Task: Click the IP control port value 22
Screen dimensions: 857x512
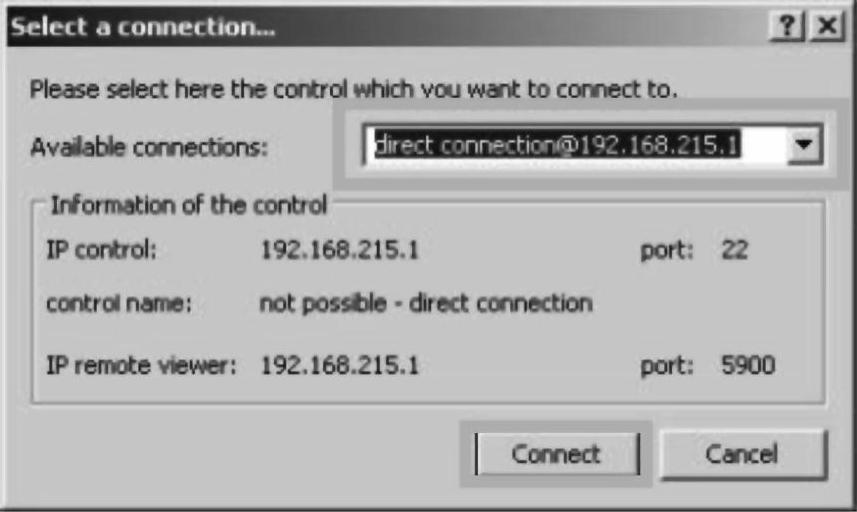Action: 735,250
